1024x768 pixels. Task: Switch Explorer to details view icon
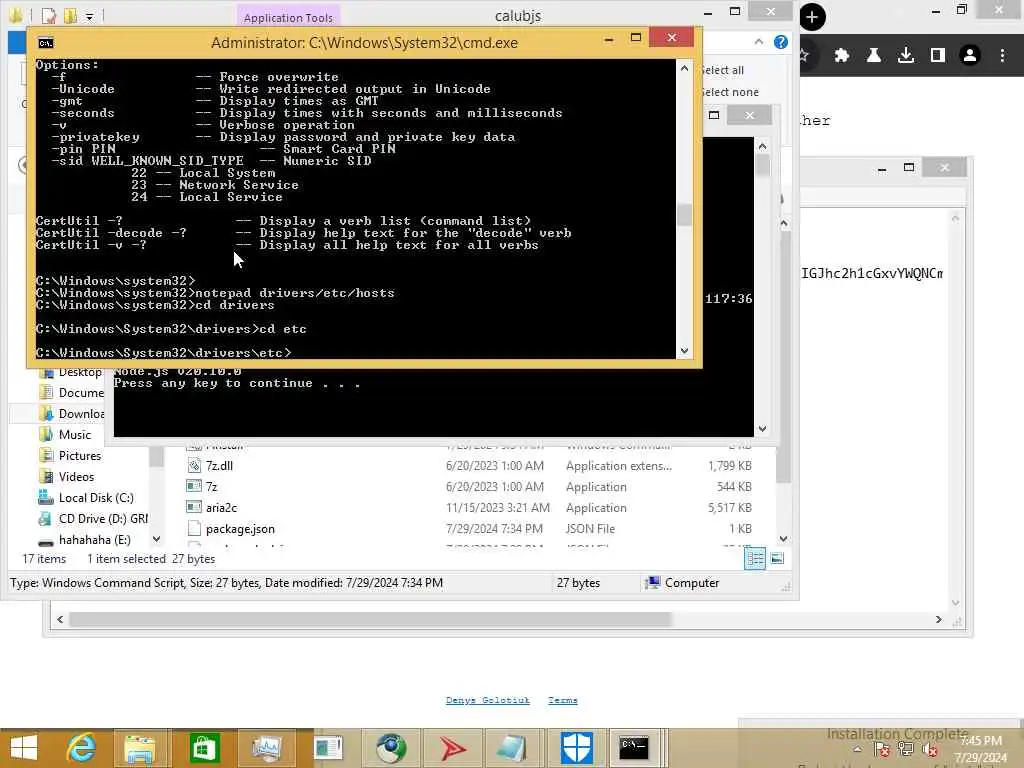pyautogui.click(x=755, y=558)
